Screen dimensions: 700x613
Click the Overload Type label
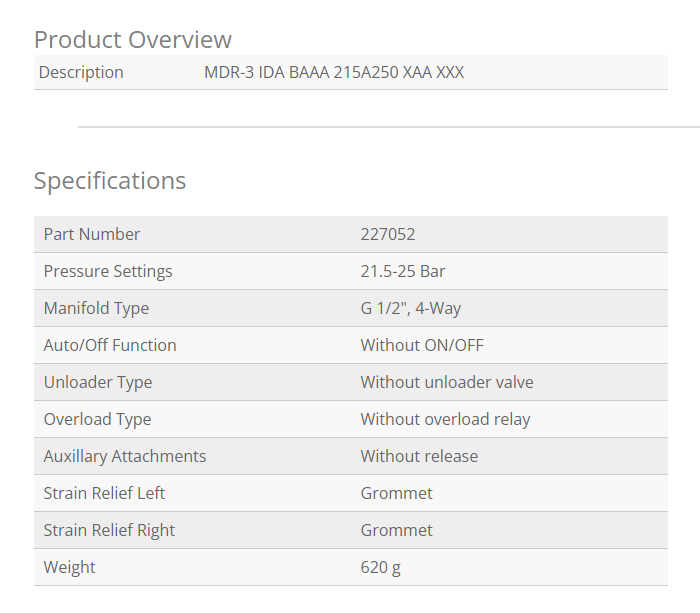(x=98, y=420)
